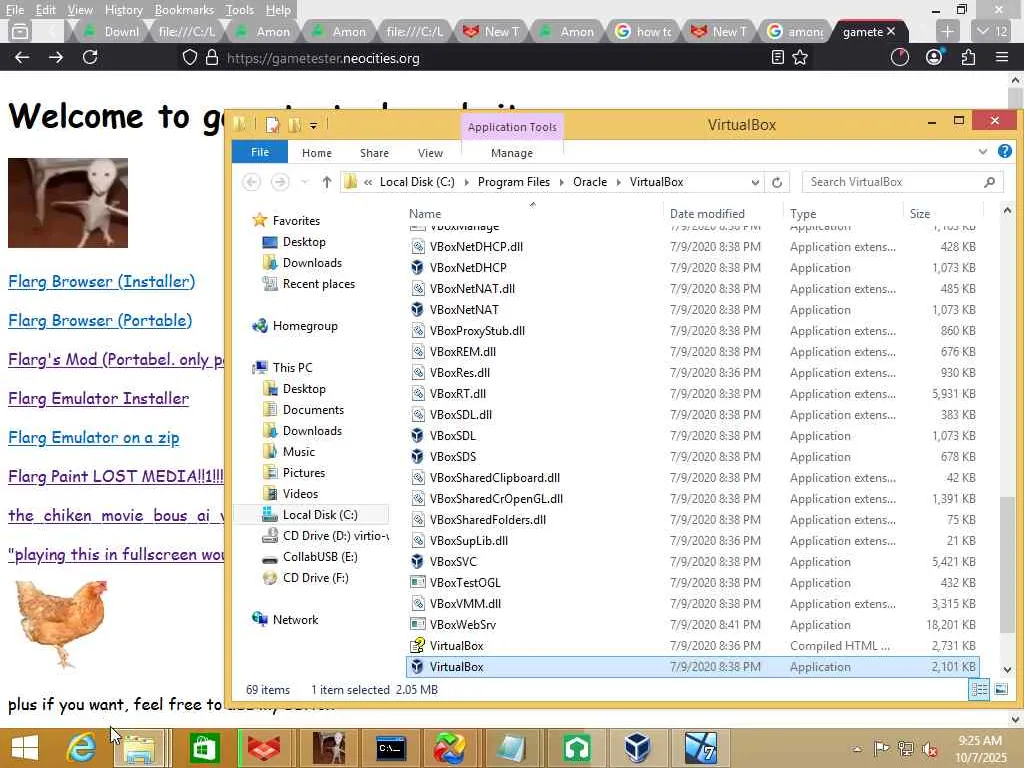Select Network in navigation pane
This screenshot has height=768, width=1024.
[295, 620]
